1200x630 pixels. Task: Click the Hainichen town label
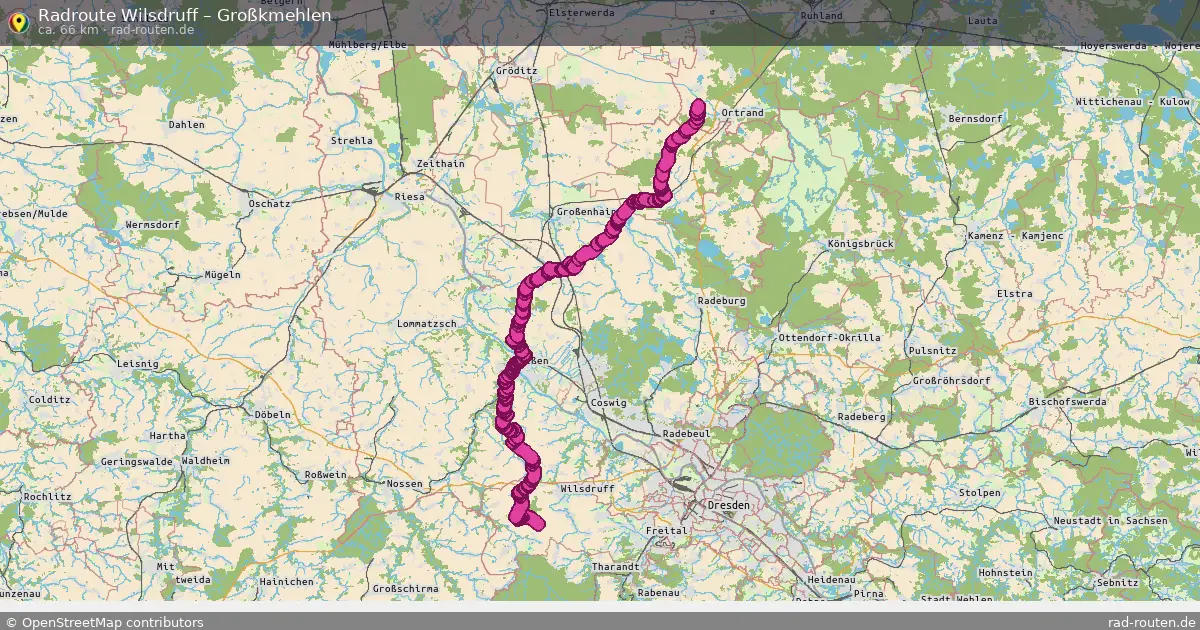(x=286, y=581)
